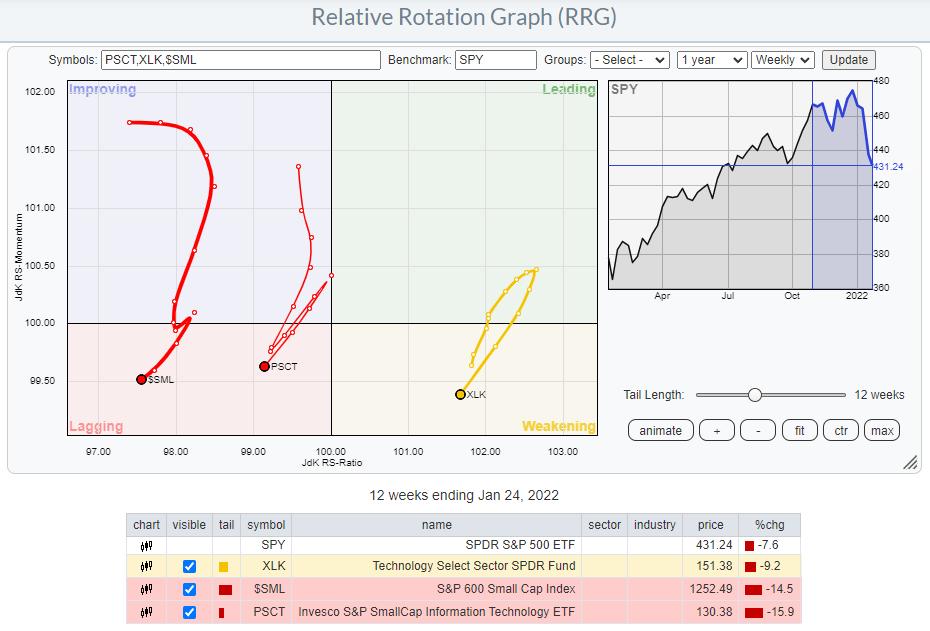
Task: Click the plus zoom-in button
Action: pos(715,430)
